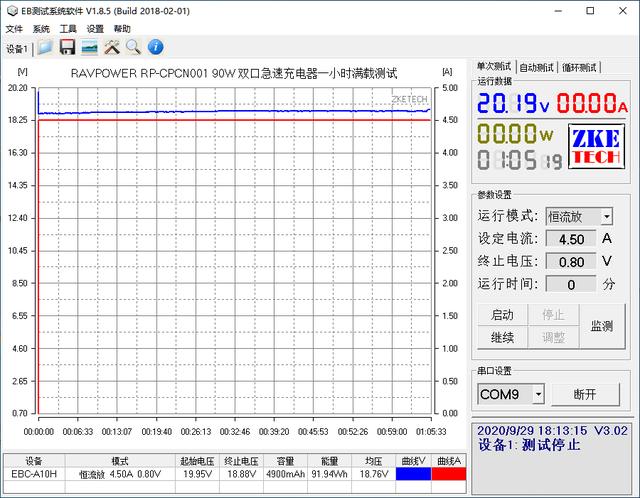Open the 工具 menu
640x498 pixels.
68,29
